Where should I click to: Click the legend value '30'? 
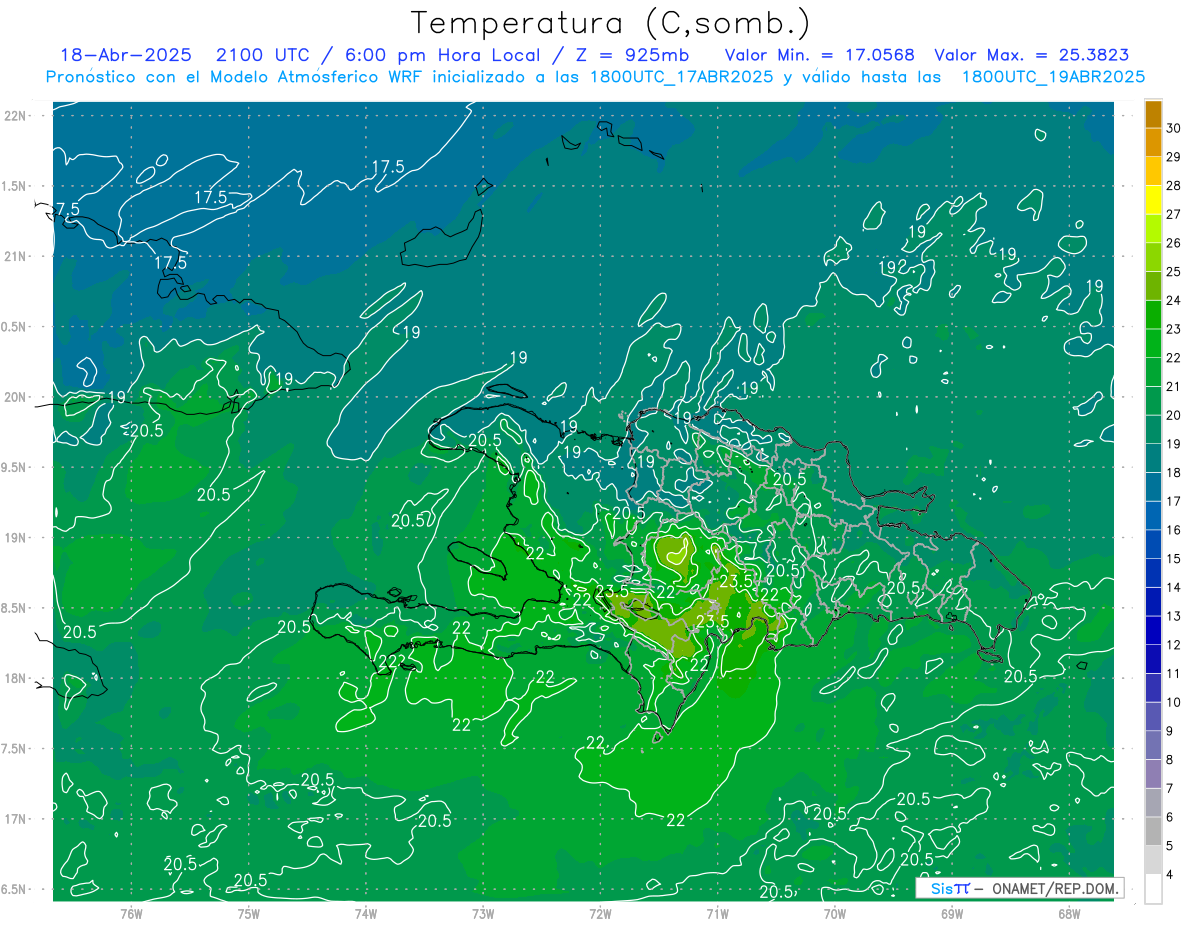click(1174, 128)
